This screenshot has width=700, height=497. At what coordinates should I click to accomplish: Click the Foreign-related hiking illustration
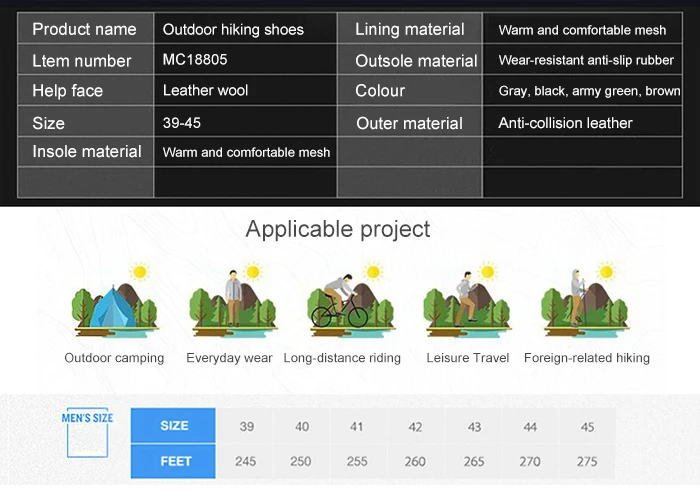[585, 299]
